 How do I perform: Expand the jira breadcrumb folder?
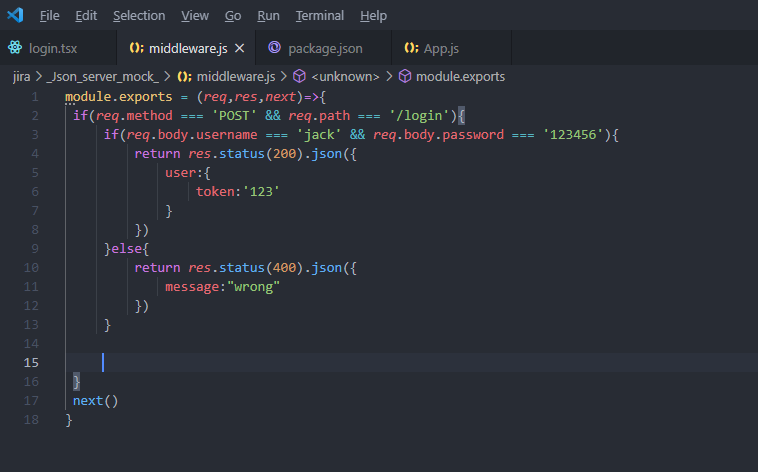tap(21, 76)
